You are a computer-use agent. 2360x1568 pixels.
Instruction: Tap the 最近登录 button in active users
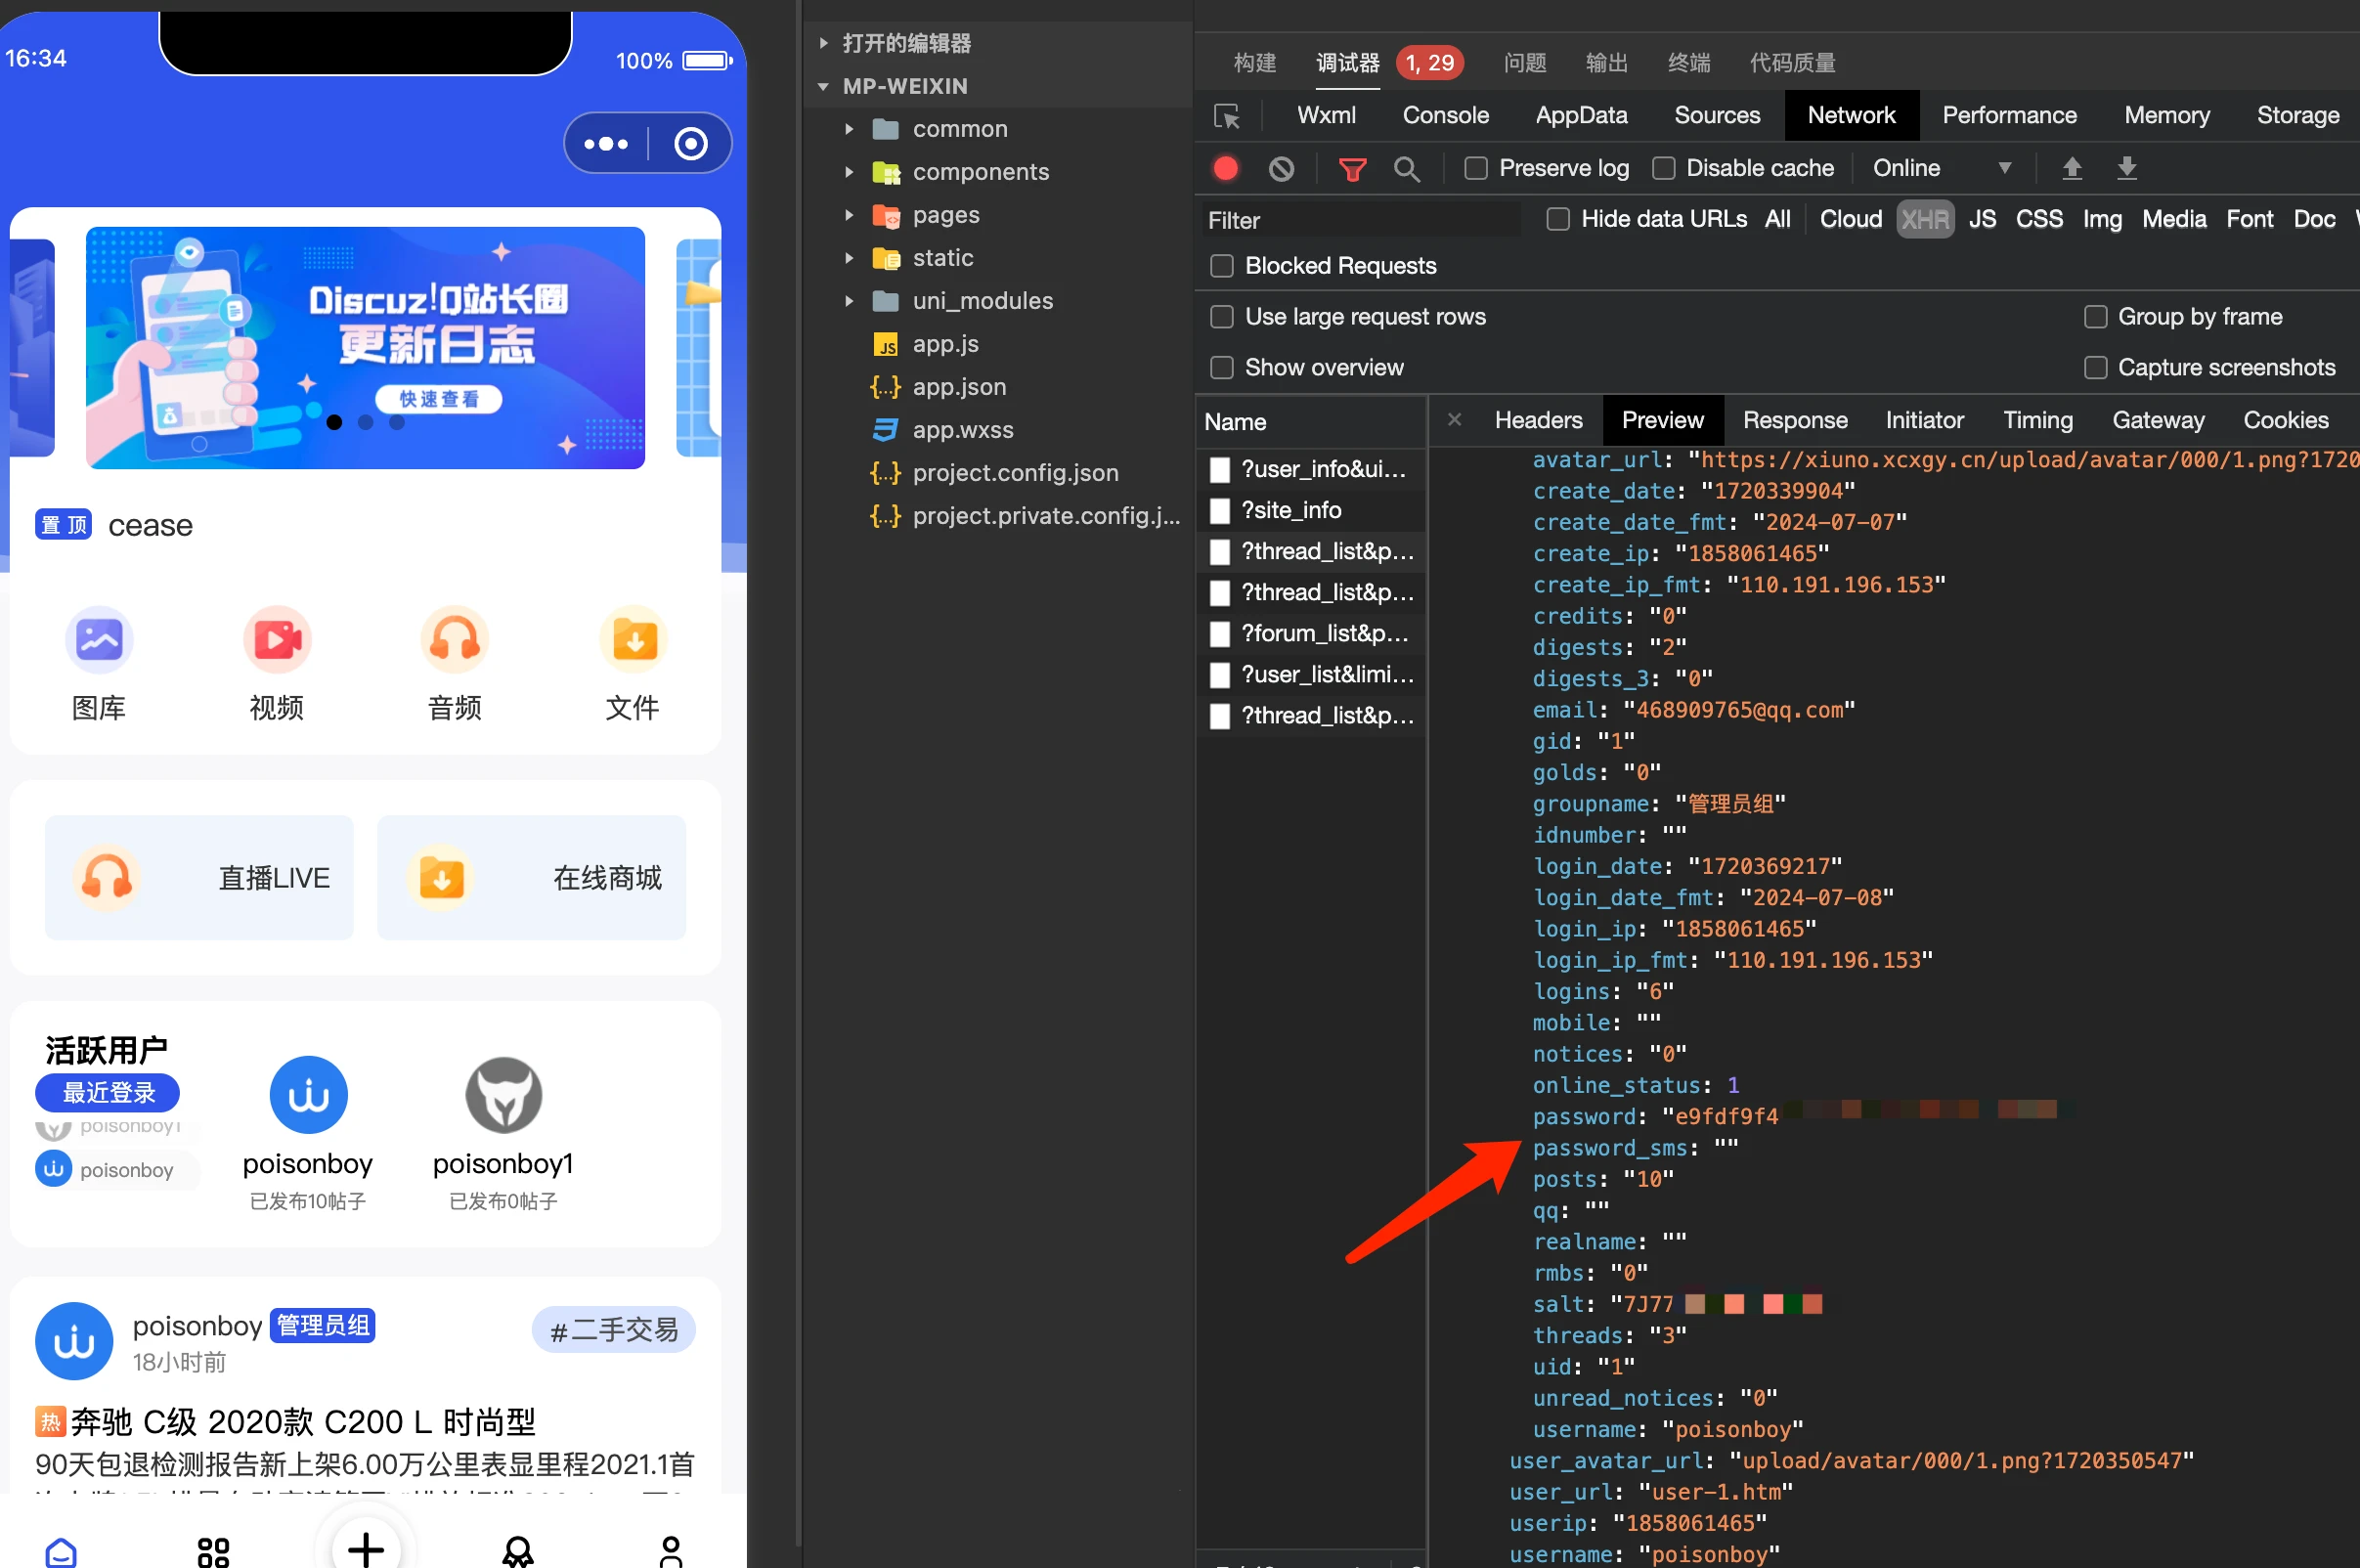(108, 1092)
